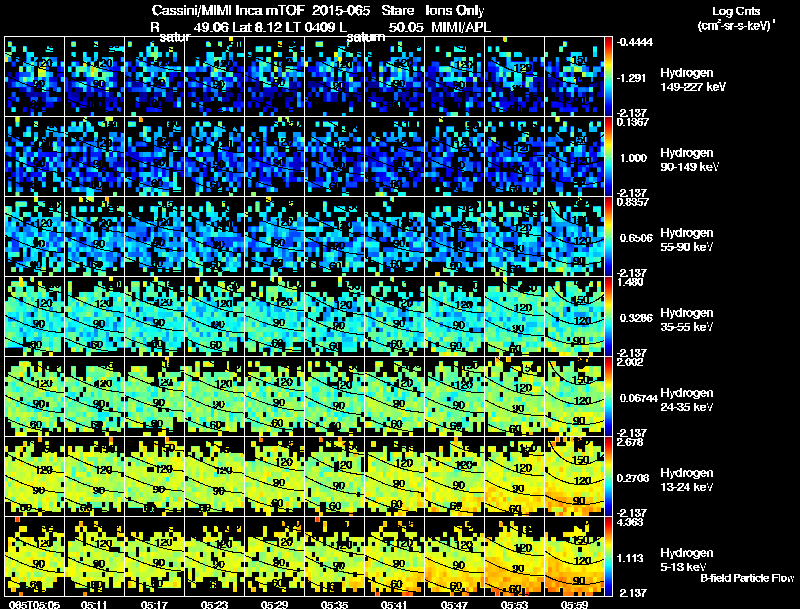Click the Hydrogen 149-227 keV color bar

coord(608,77)
